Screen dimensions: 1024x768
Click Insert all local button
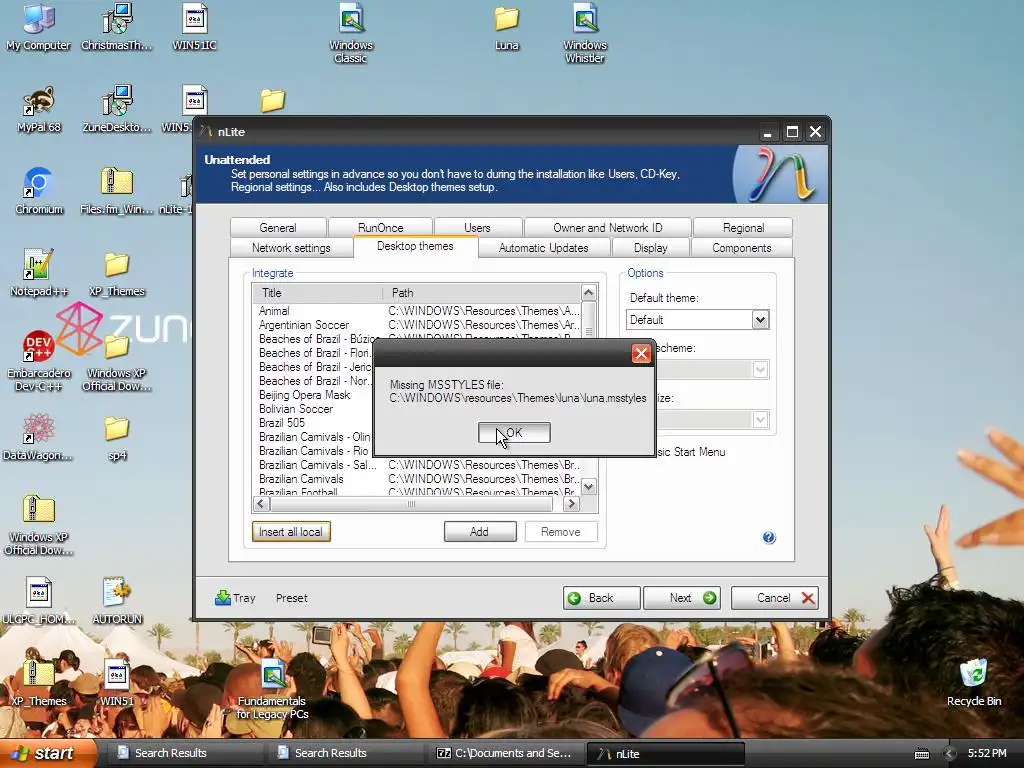tap(291, 532)
